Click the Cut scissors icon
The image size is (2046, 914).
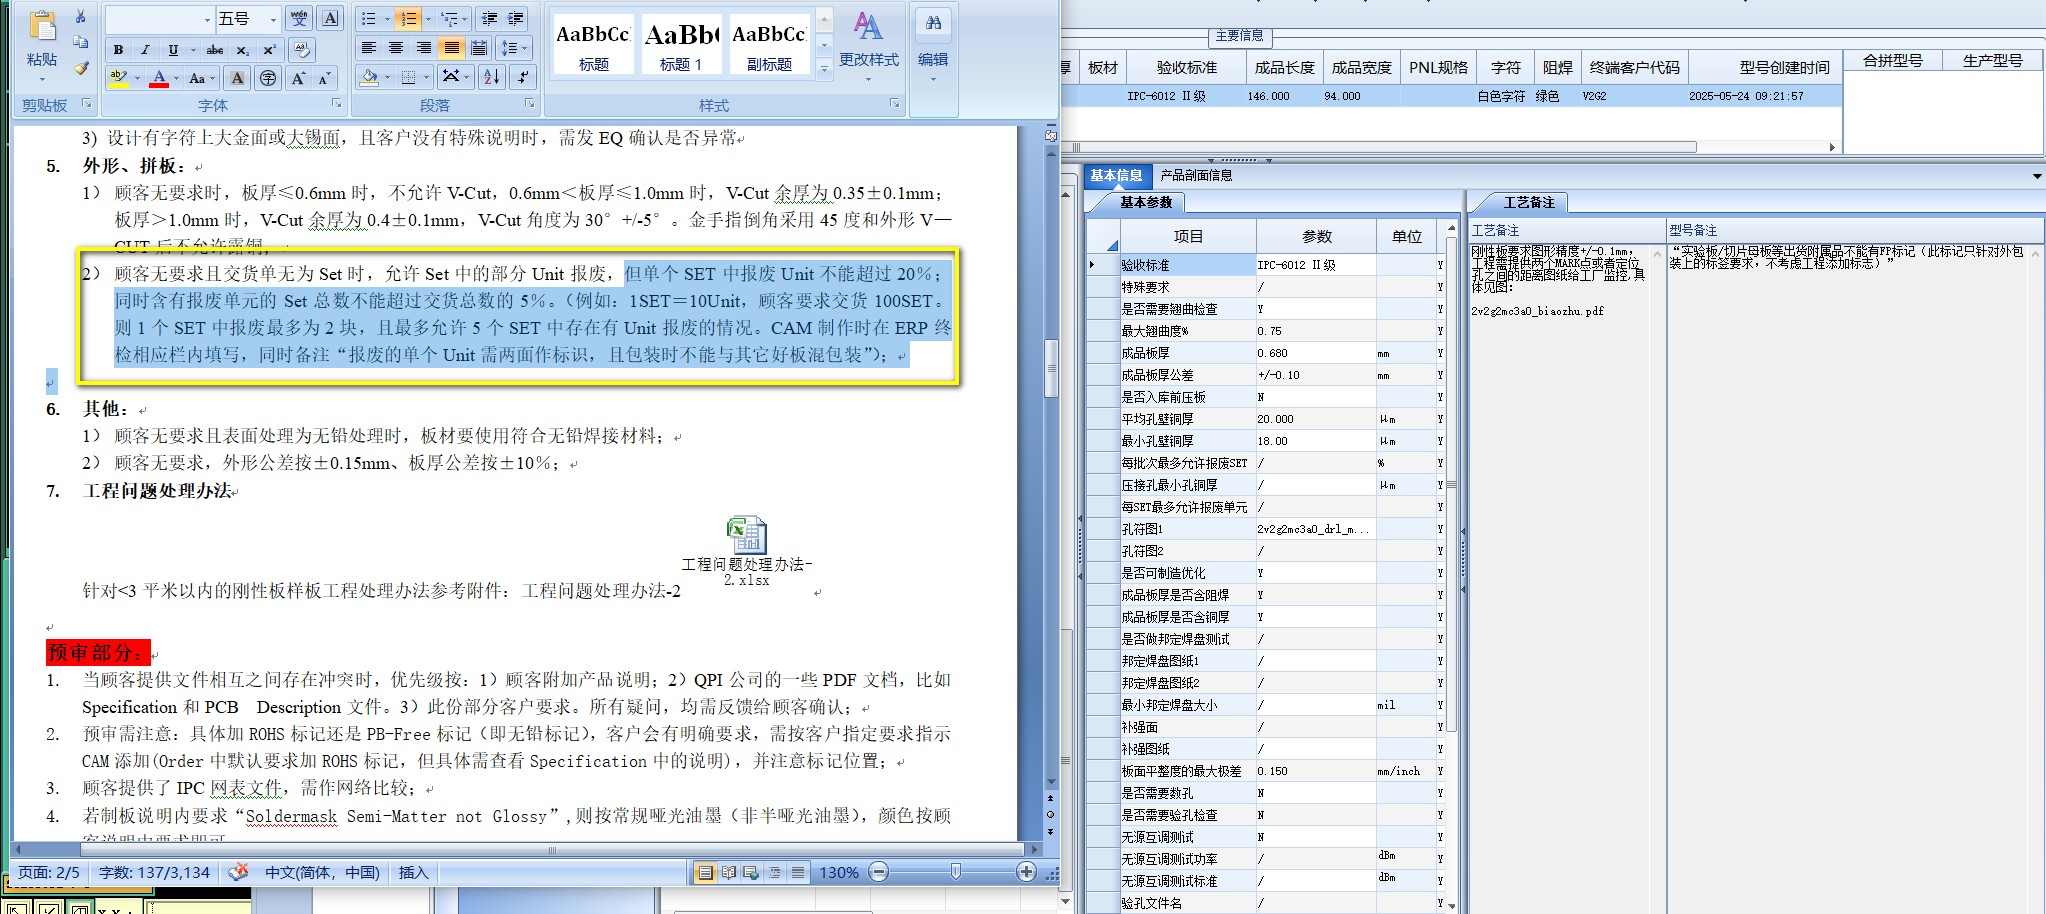click(x=81, y=17)
